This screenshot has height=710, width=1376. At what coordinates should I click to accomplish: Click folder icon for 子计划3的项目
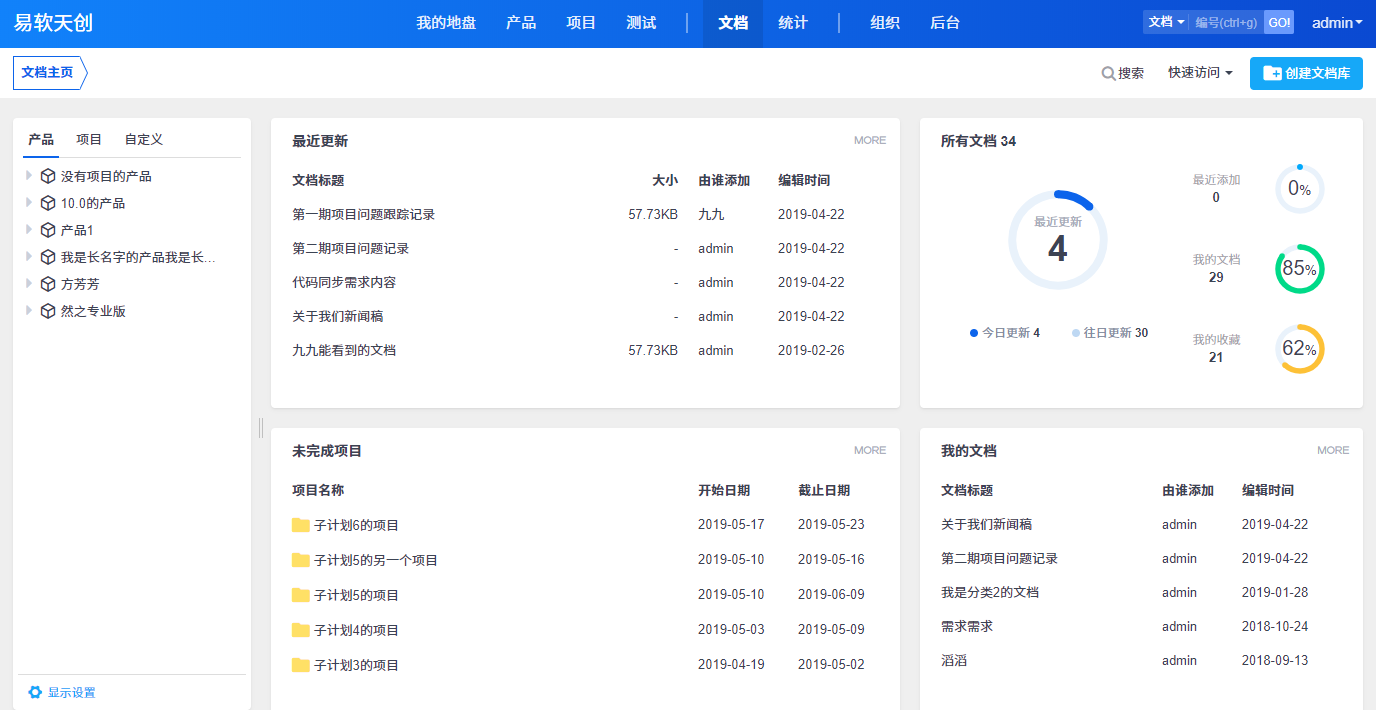pyautogui.click(x=301, y=665)
